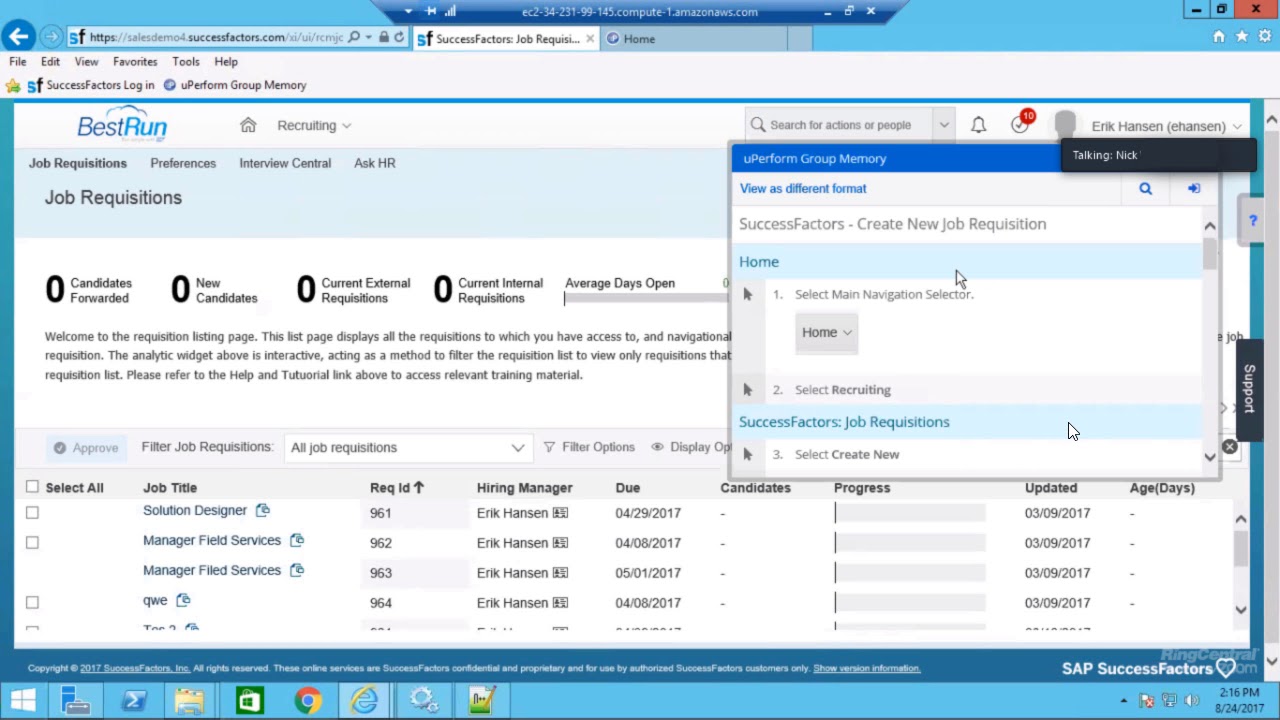The height and width of the screenshot is (720, 1280).
Task: Close the uPerform overlay with the X icon
Action: [1229, 447]
